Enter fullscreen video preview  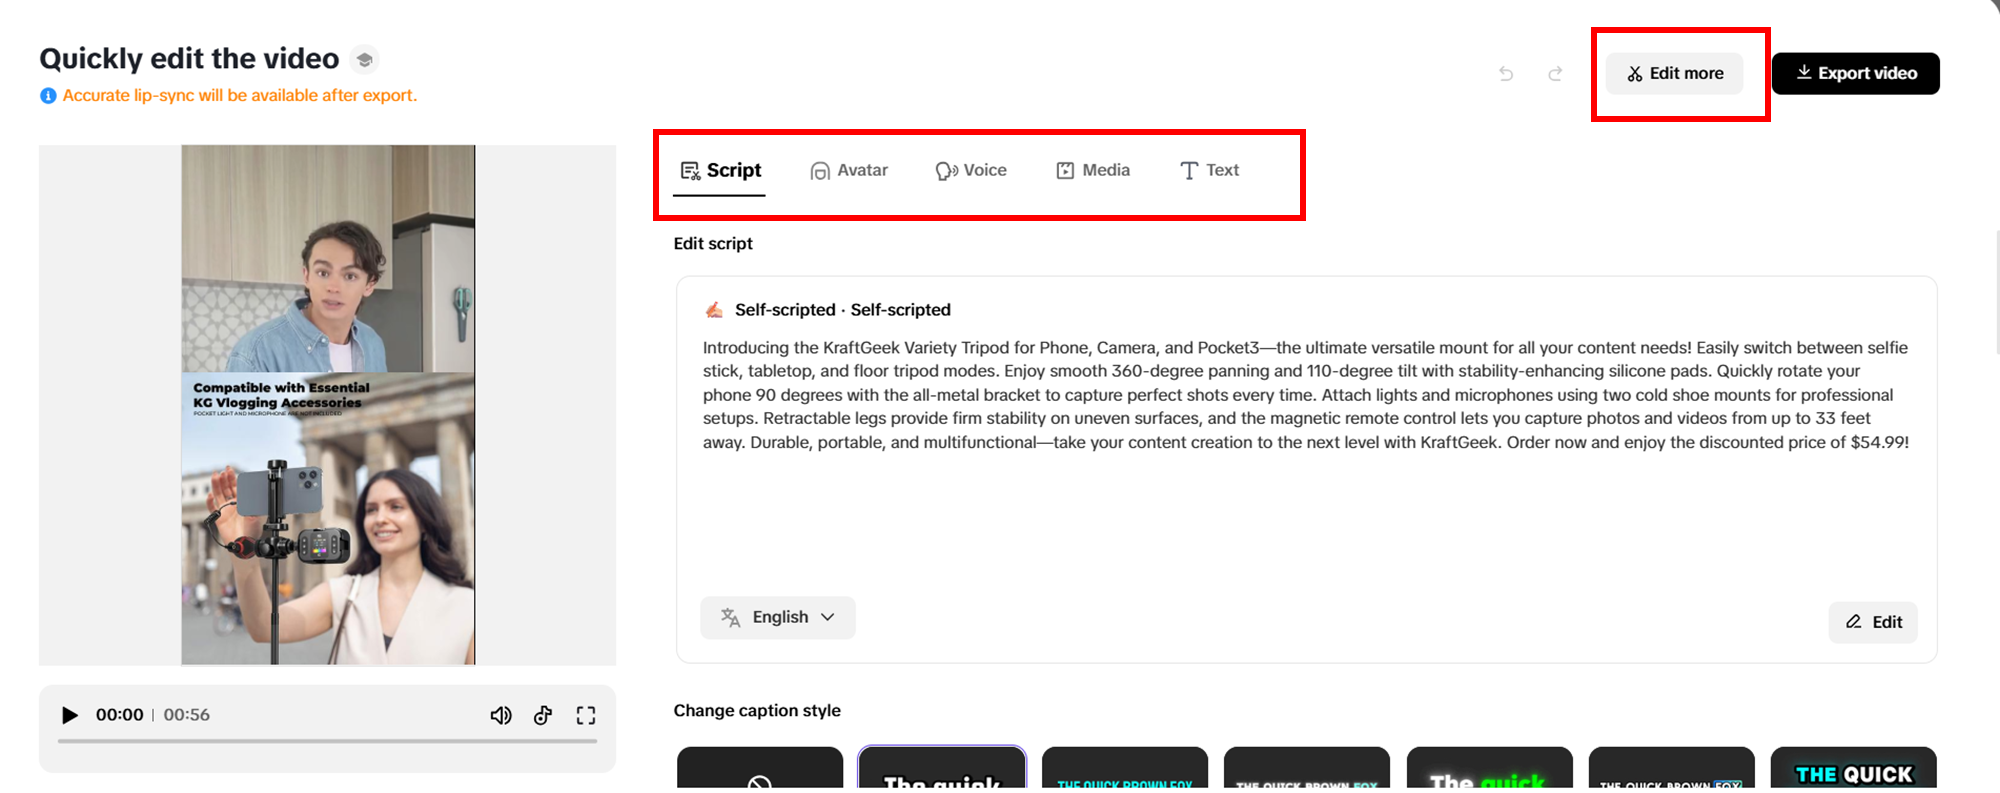(586, 715)
